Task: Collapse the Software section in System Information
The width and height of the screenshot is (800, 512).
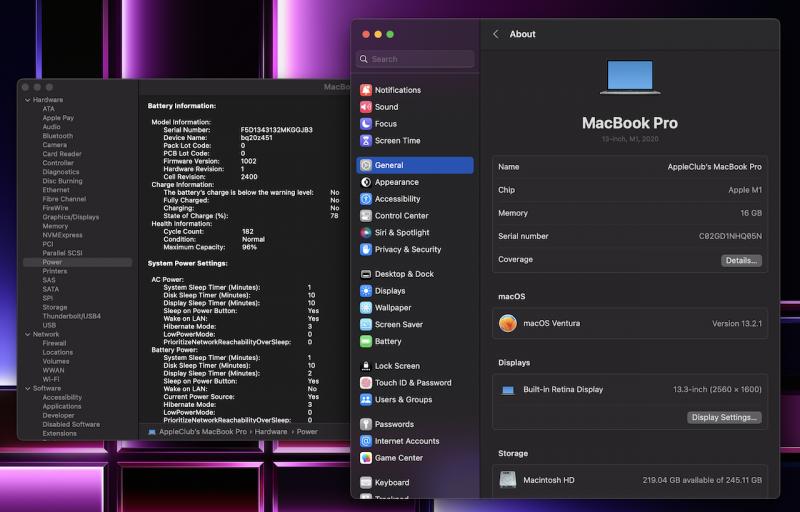Action: click(x=28, y=389)
